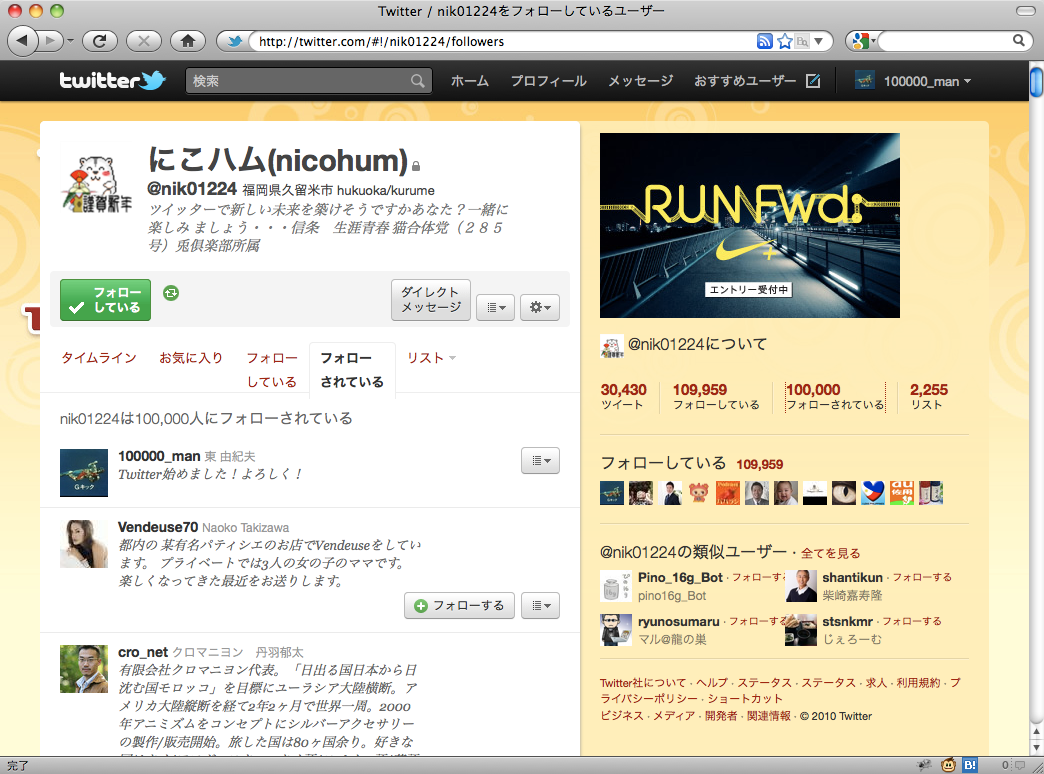Open the browser history dropdown arrow
This screenshot has height=774, width=1044.
(x=70, y=41)
